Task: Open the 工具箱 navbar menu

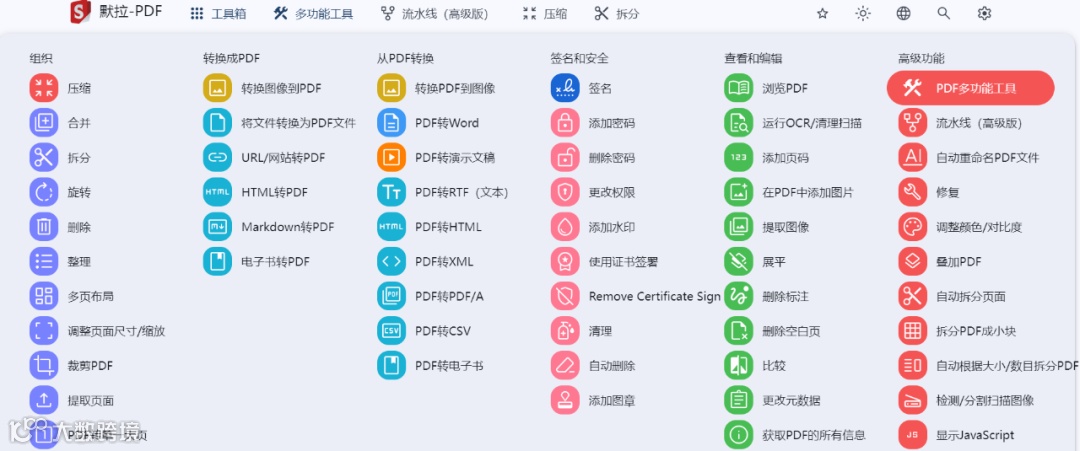Action: tap(218, 13)
